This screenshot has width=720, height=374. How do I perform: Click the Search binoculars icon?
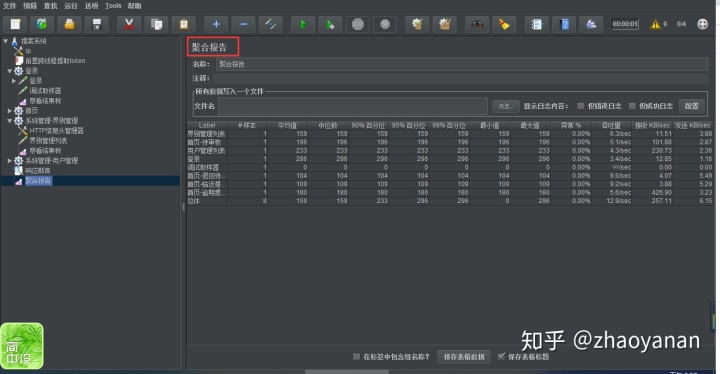pyautogui.click(x=477, y=24)
